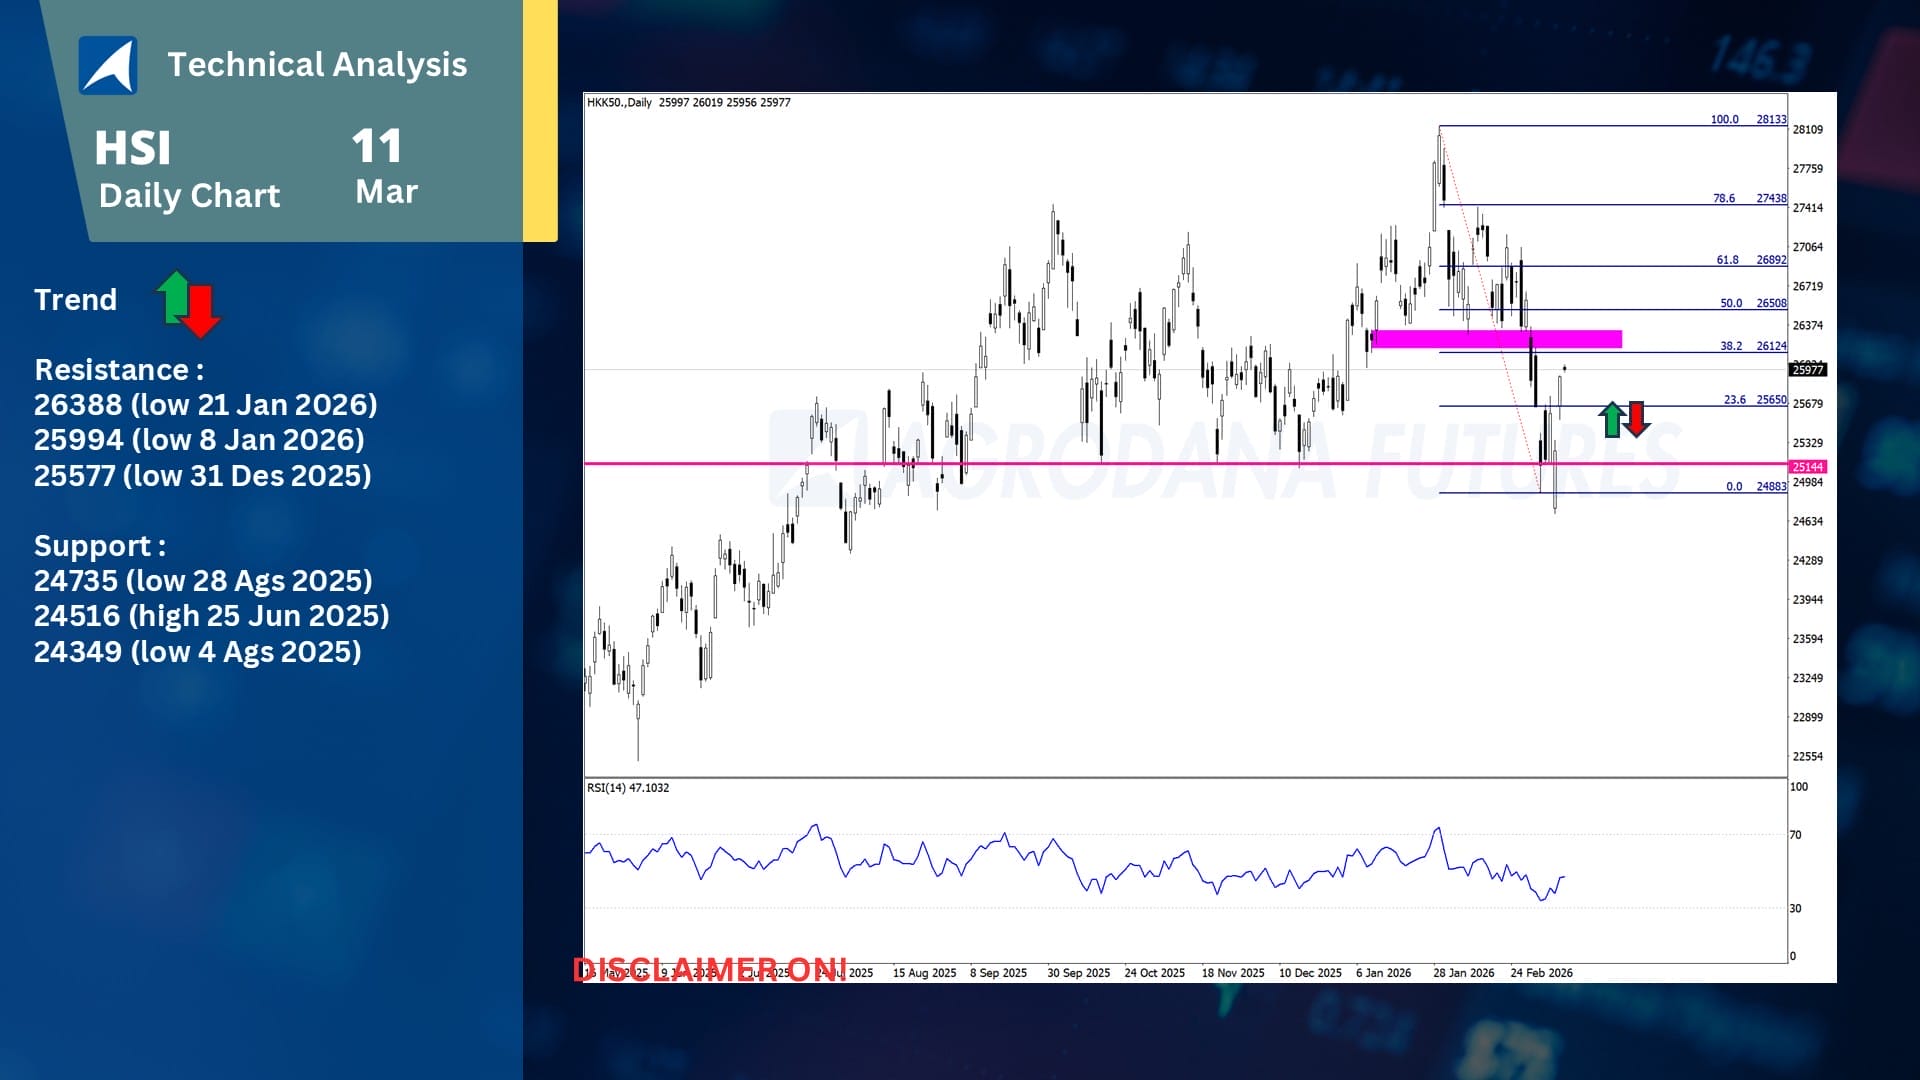The width and height of the screenshot is (1920, 1080).
Task: Click the current price tag 25977
Action: pos(1808,370)
